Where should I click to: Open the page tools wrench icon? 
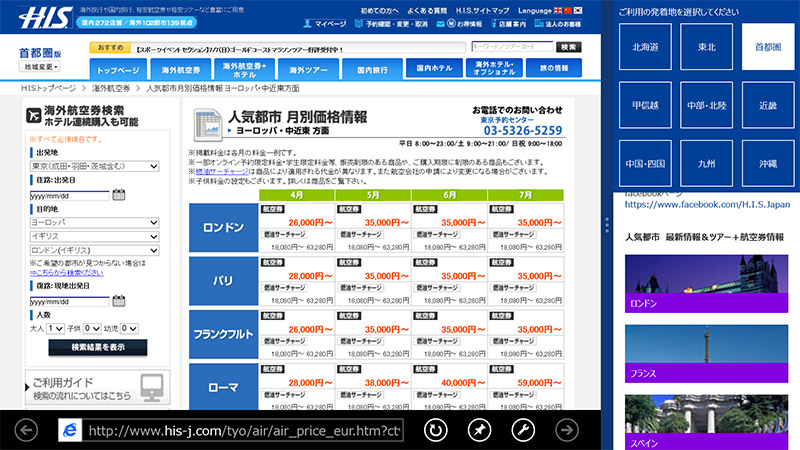[x=521, y=430]
